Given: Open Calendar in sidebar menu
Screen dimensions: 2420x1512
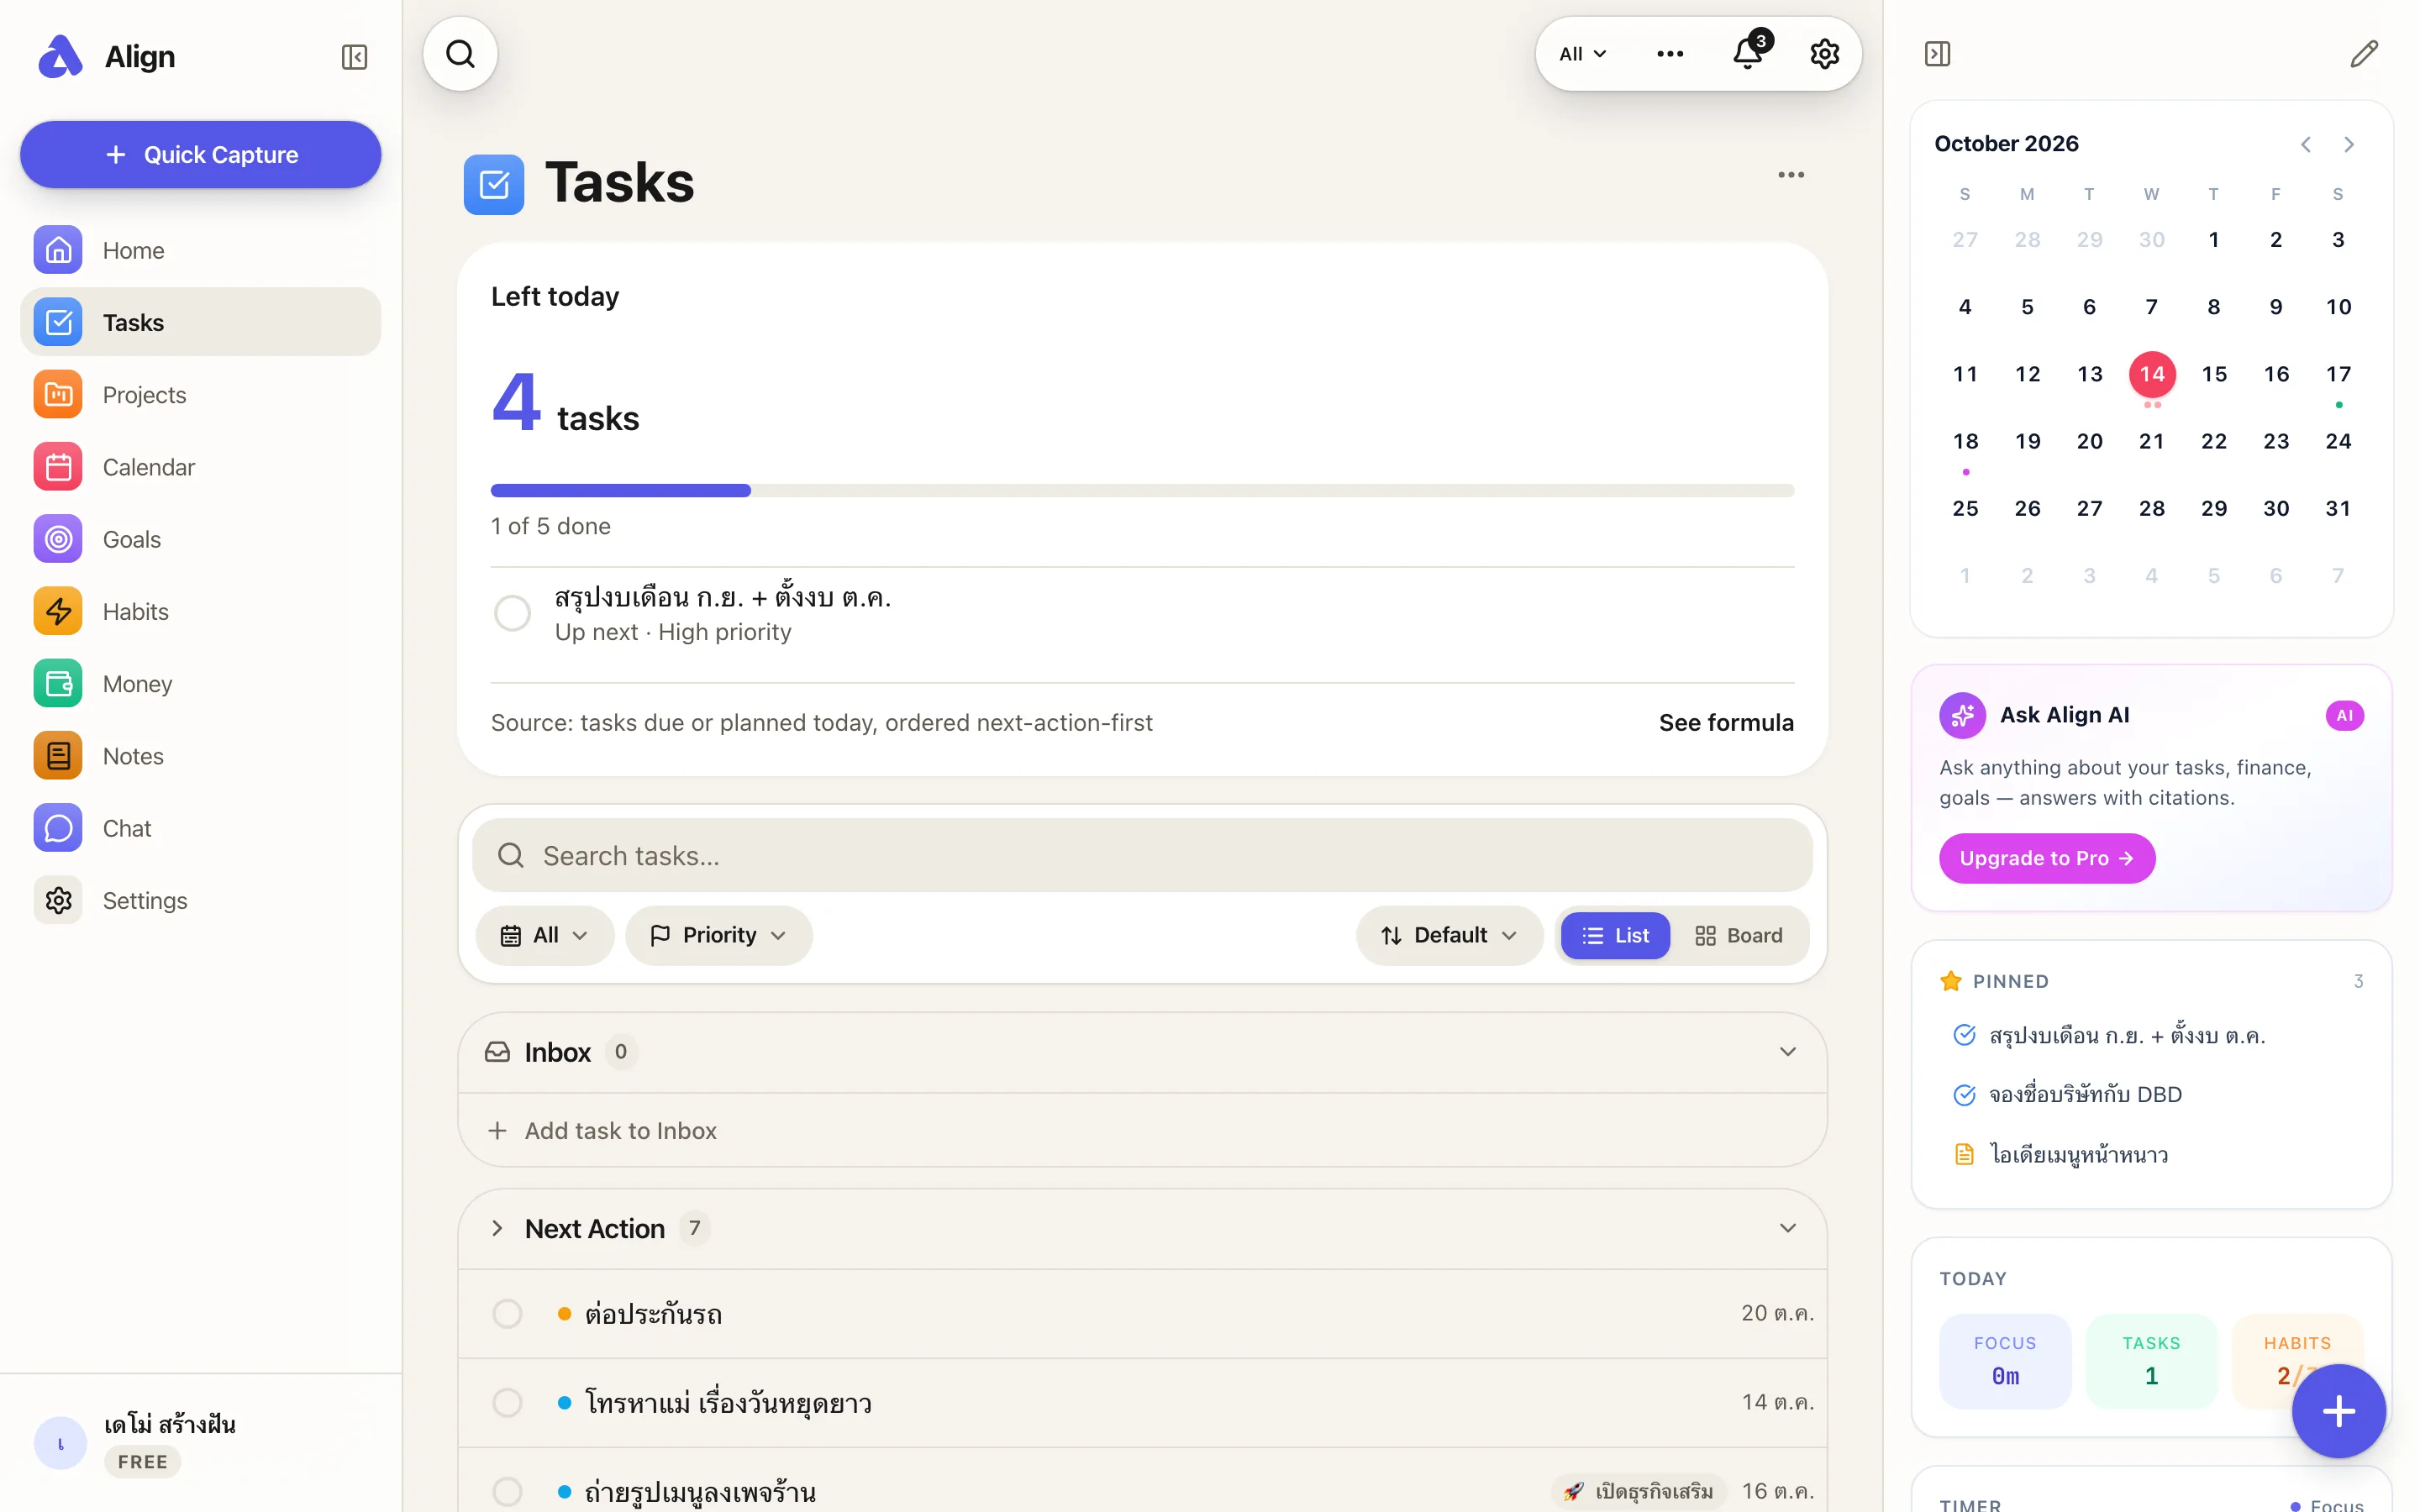Looking at the screenshot, I should tap(200, 467).
